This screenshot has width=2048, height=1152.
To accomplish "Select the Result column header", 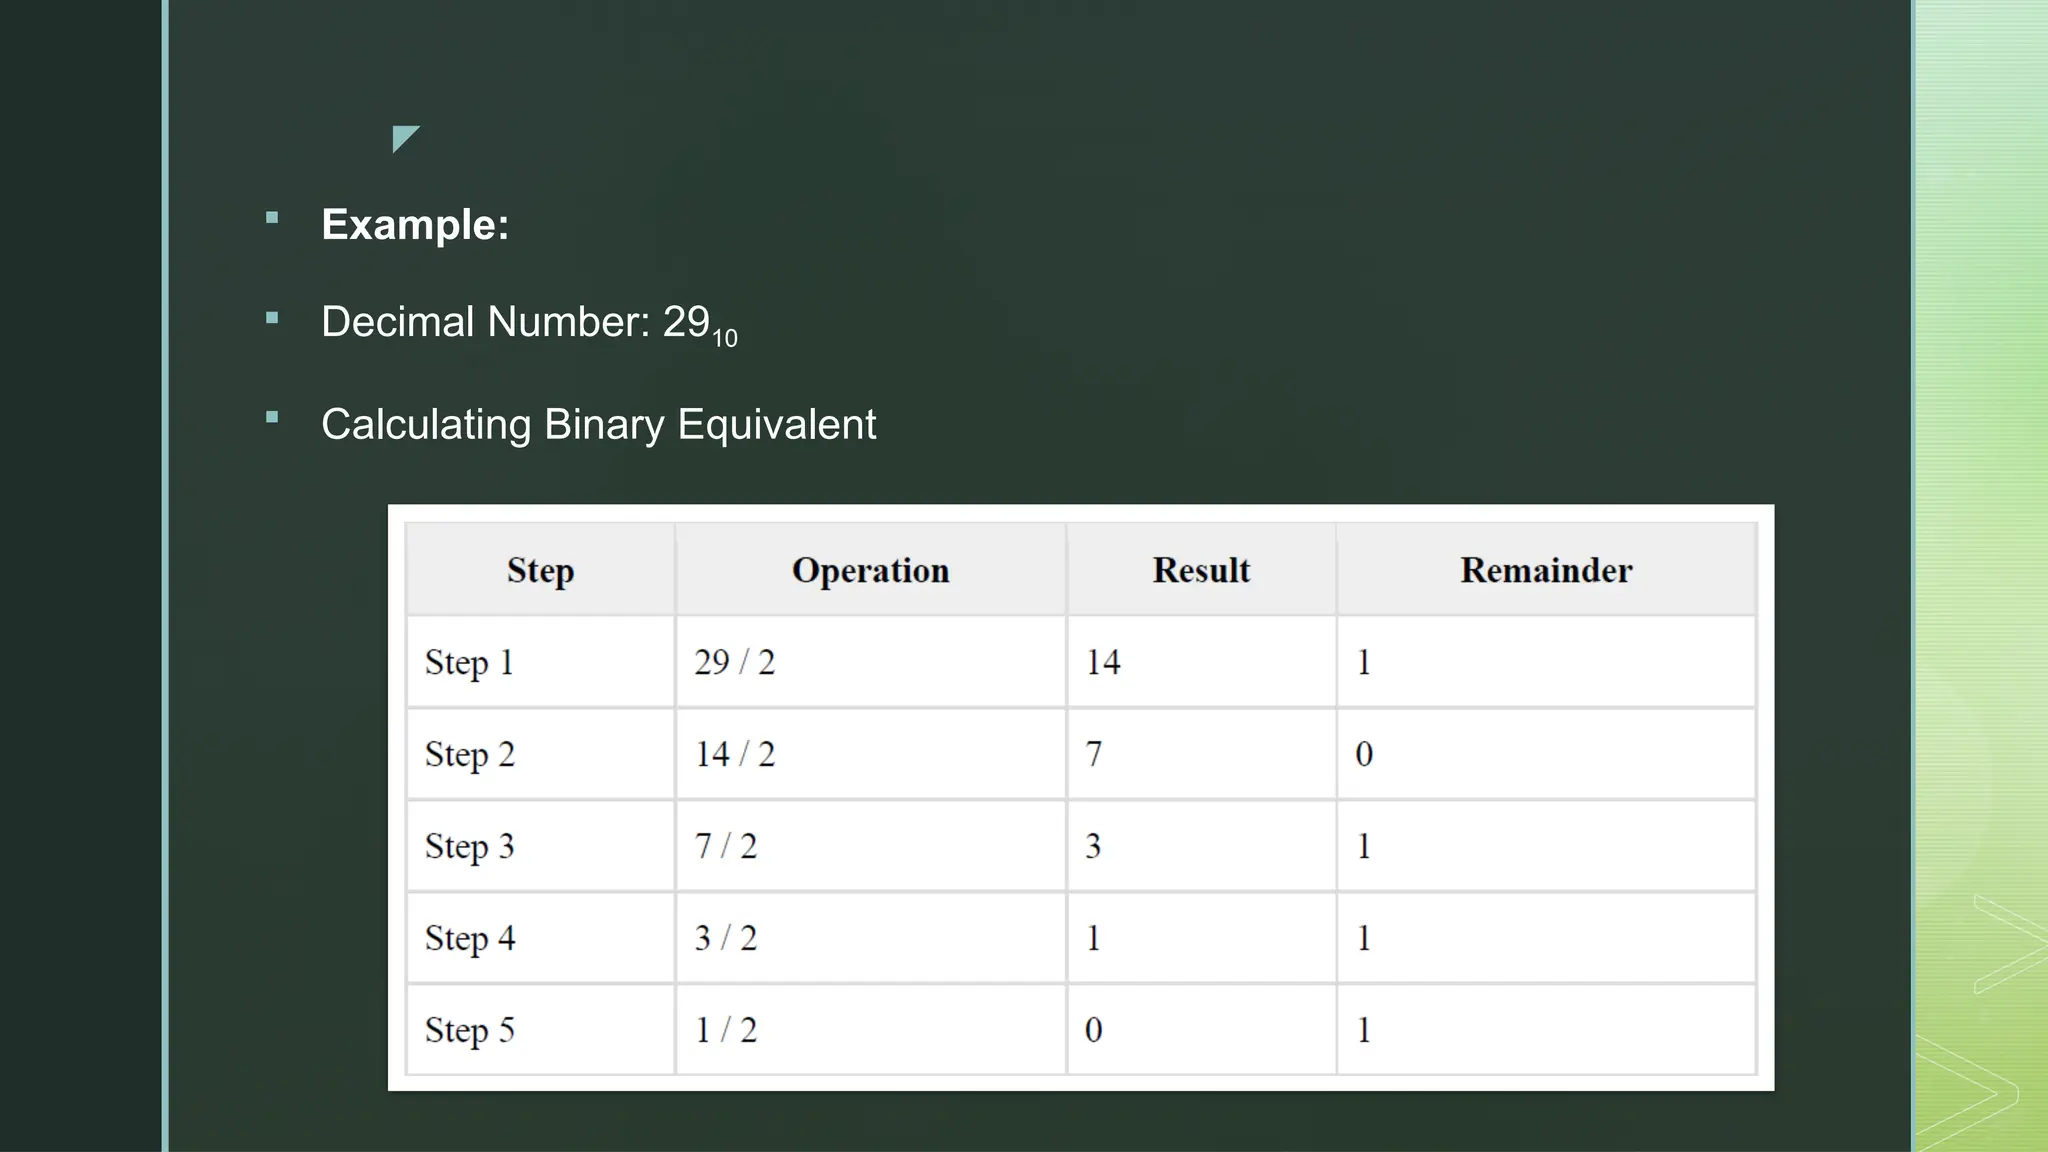I will click(x=1201, y=569).
